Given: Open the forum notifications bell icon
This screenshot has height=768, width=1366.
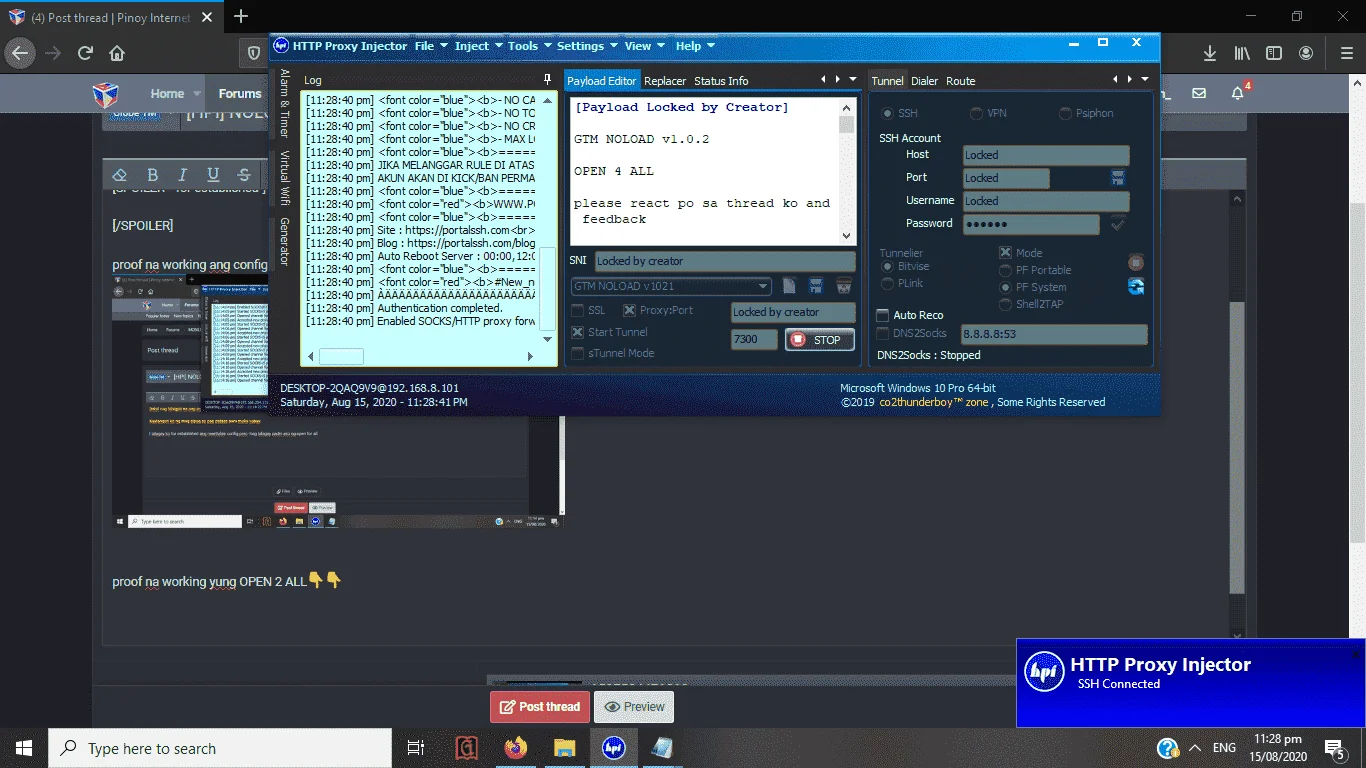Looking at the screenshot, I should coord(1238,93).
